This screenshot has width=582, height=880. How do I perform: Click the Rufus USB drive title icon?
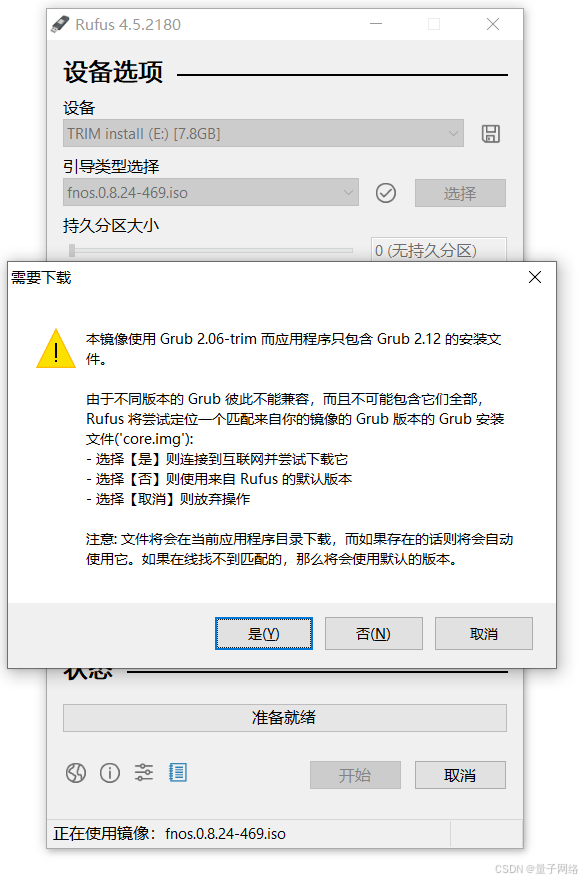pyautogui.click(x=59, y=25)
